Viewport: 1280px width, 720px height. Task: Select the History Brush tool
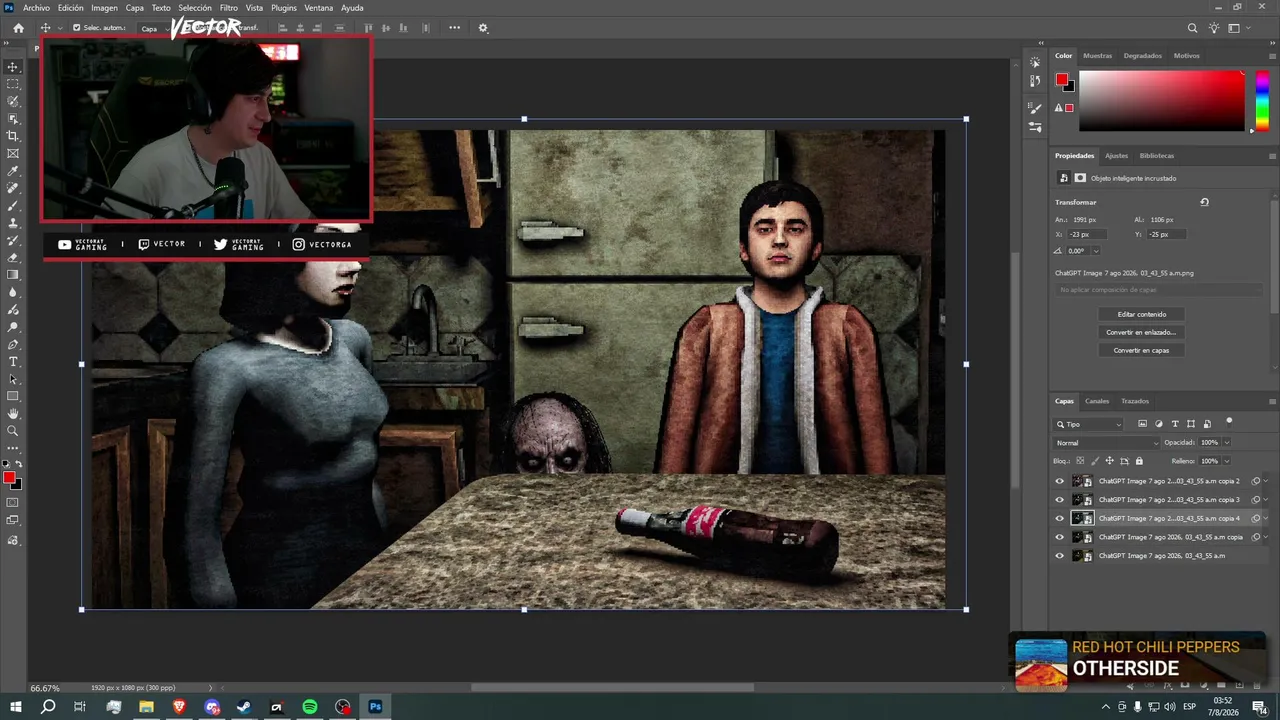[13, 240]
